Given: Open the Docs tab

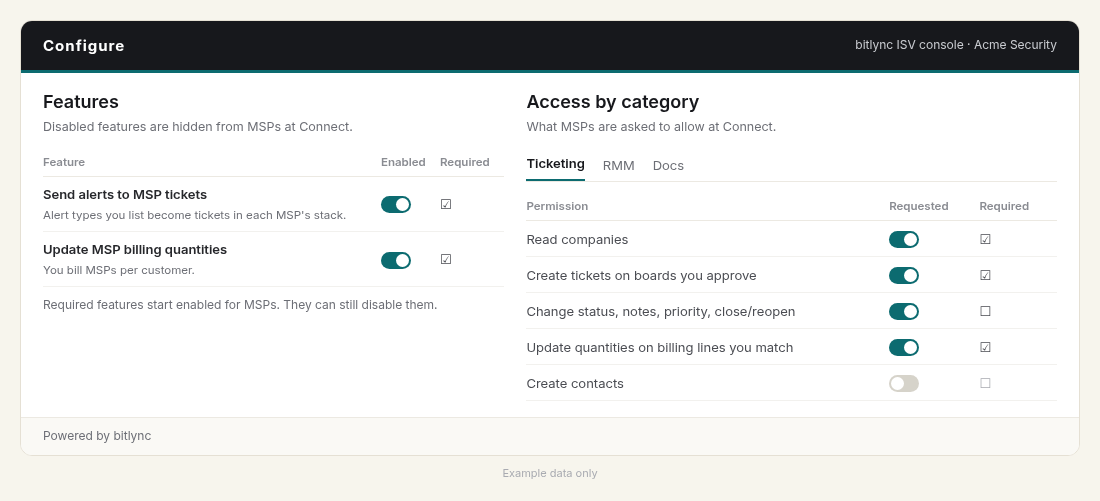Looking at the screenshot, I should [668, 166].
